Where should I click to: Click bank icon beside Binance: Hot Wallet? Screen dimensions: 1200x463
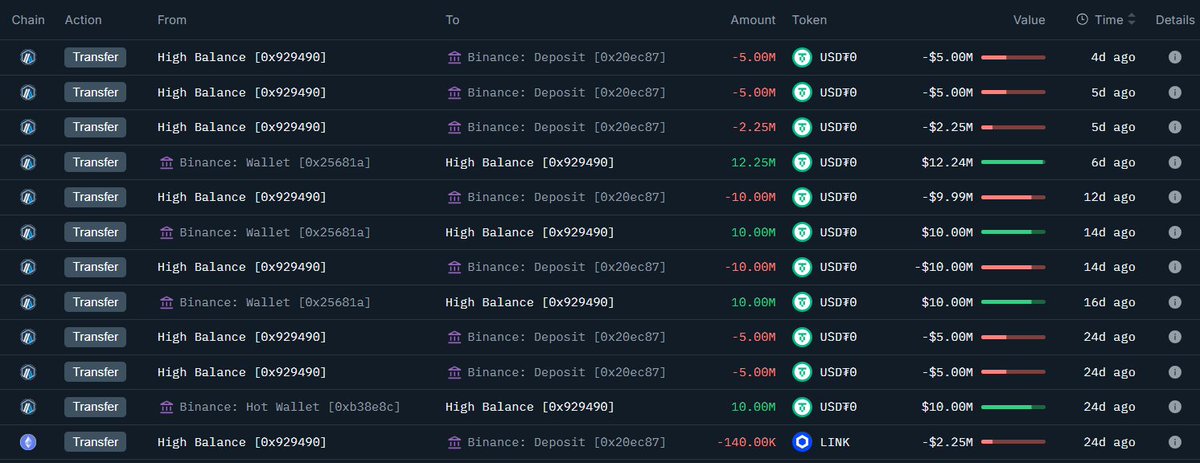167,408
